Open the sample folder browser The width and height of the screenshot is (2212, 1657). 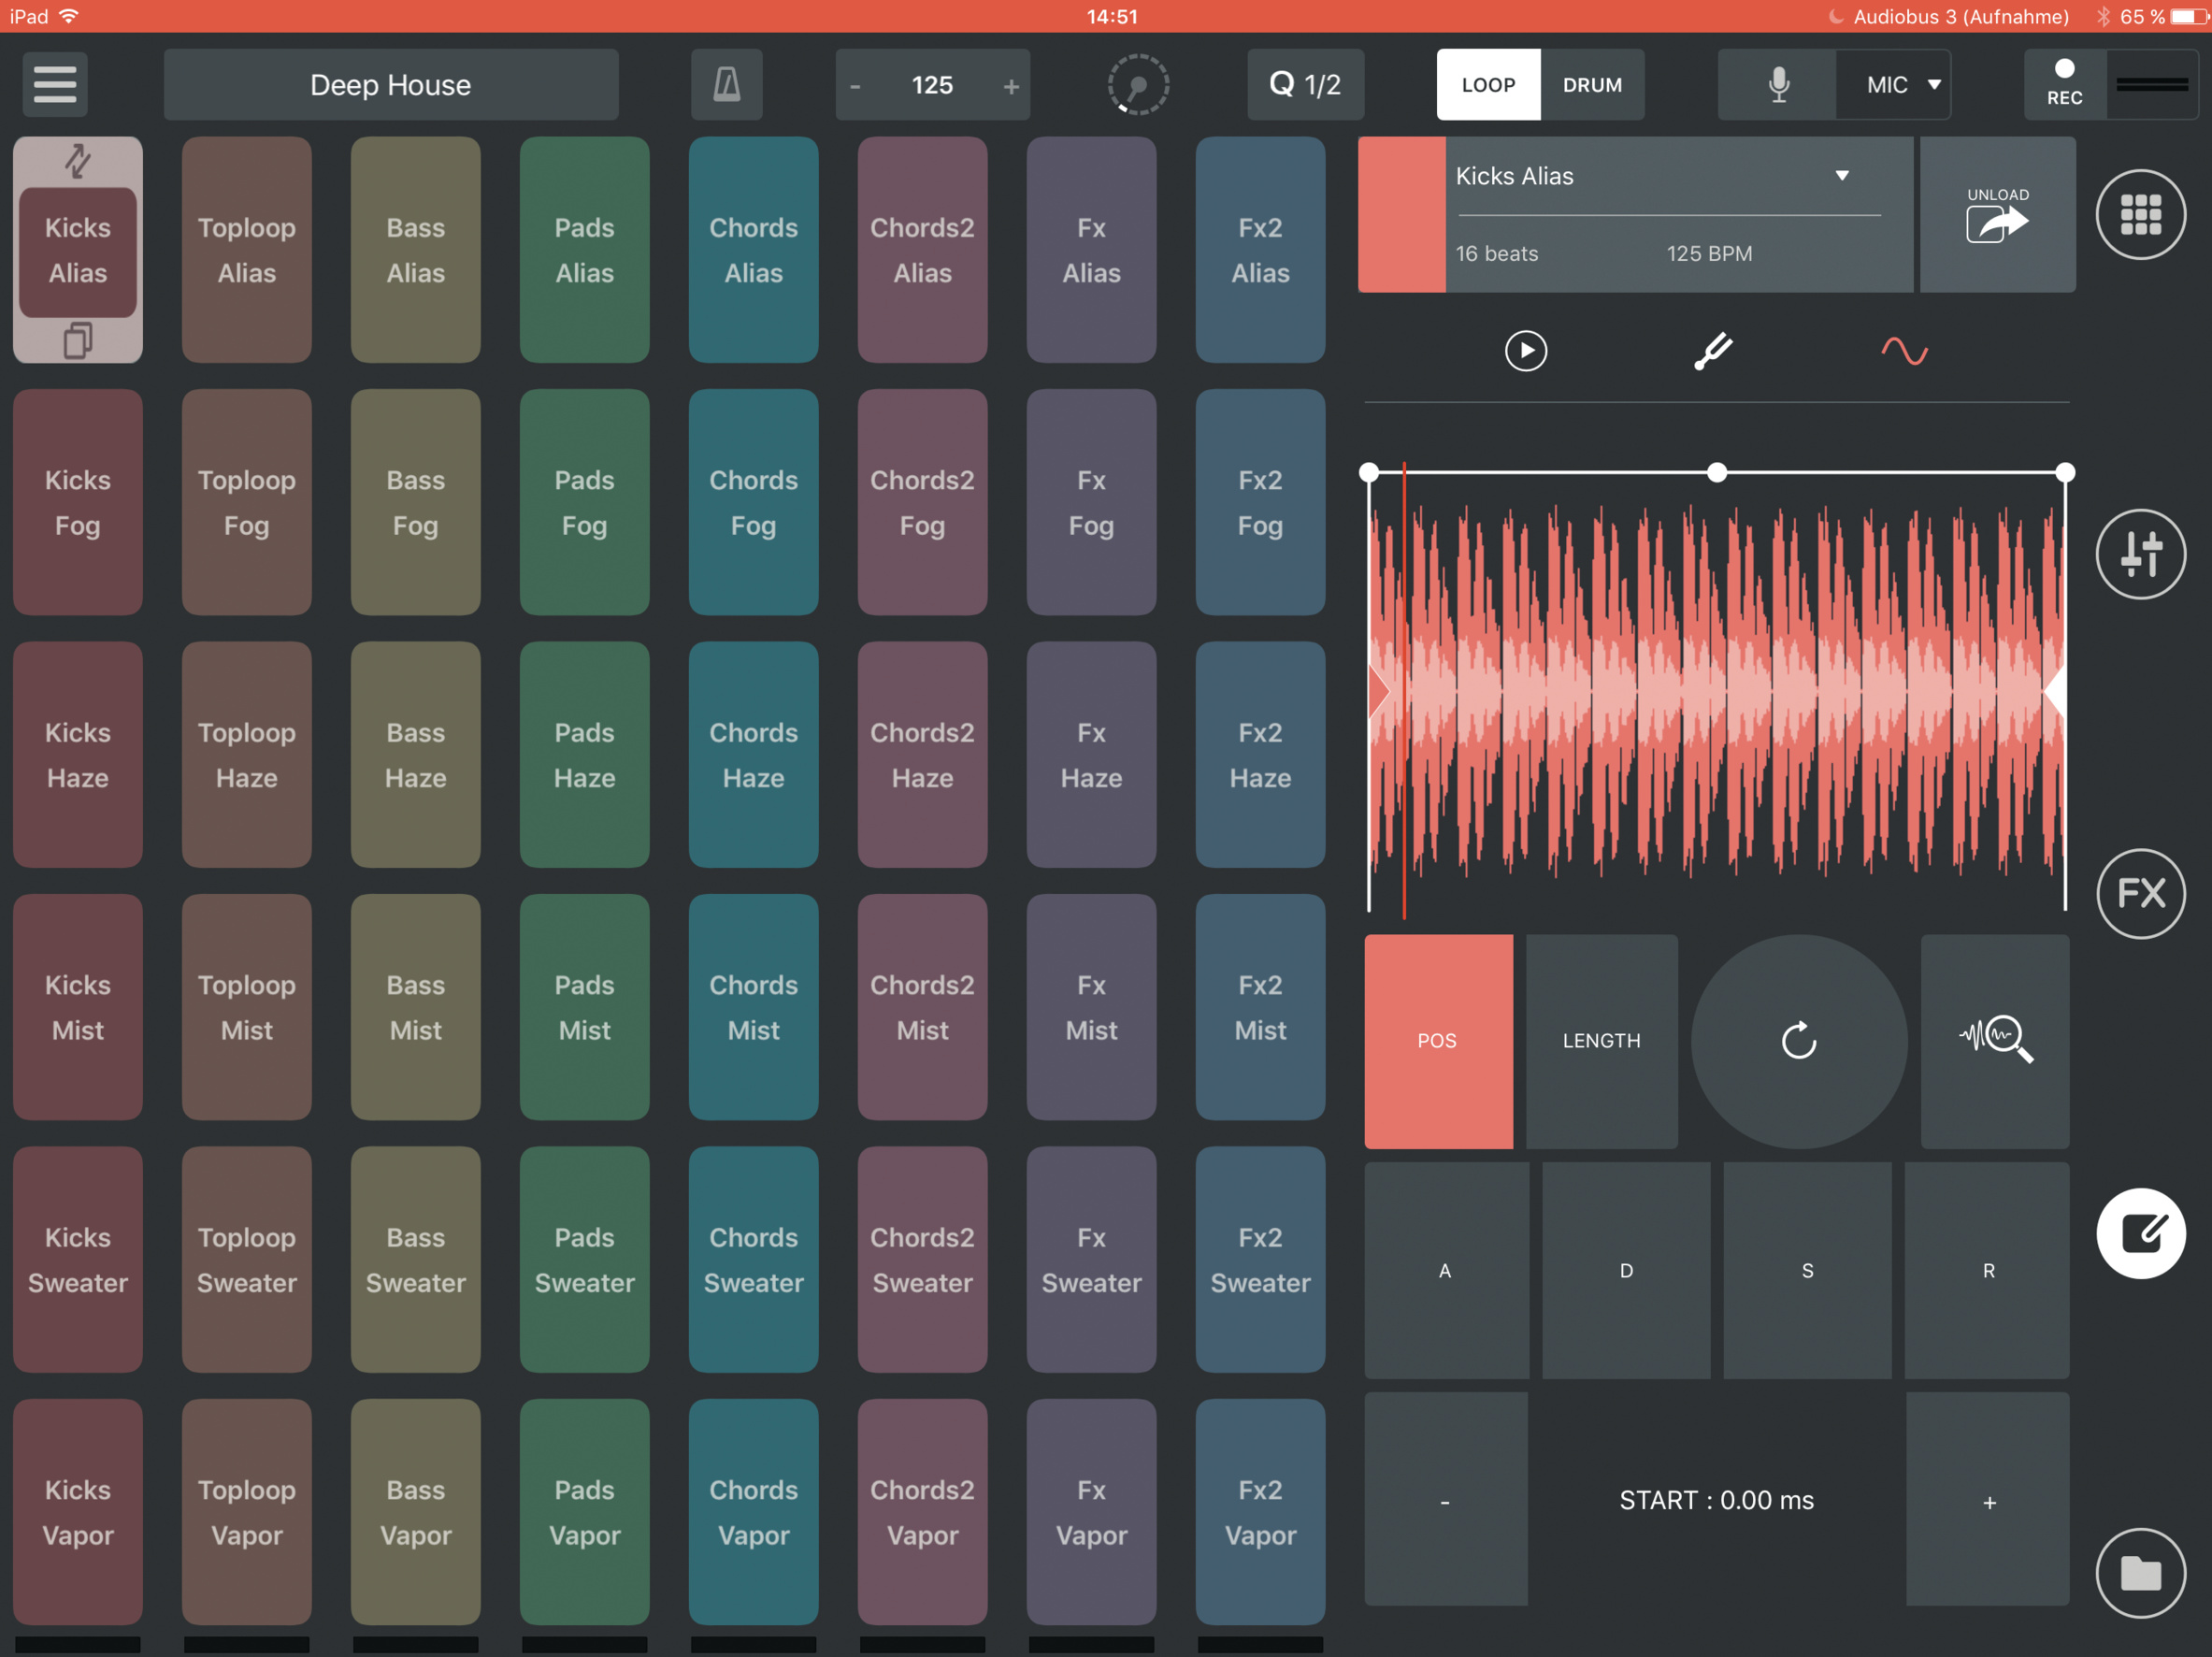pos(2140,1573)
